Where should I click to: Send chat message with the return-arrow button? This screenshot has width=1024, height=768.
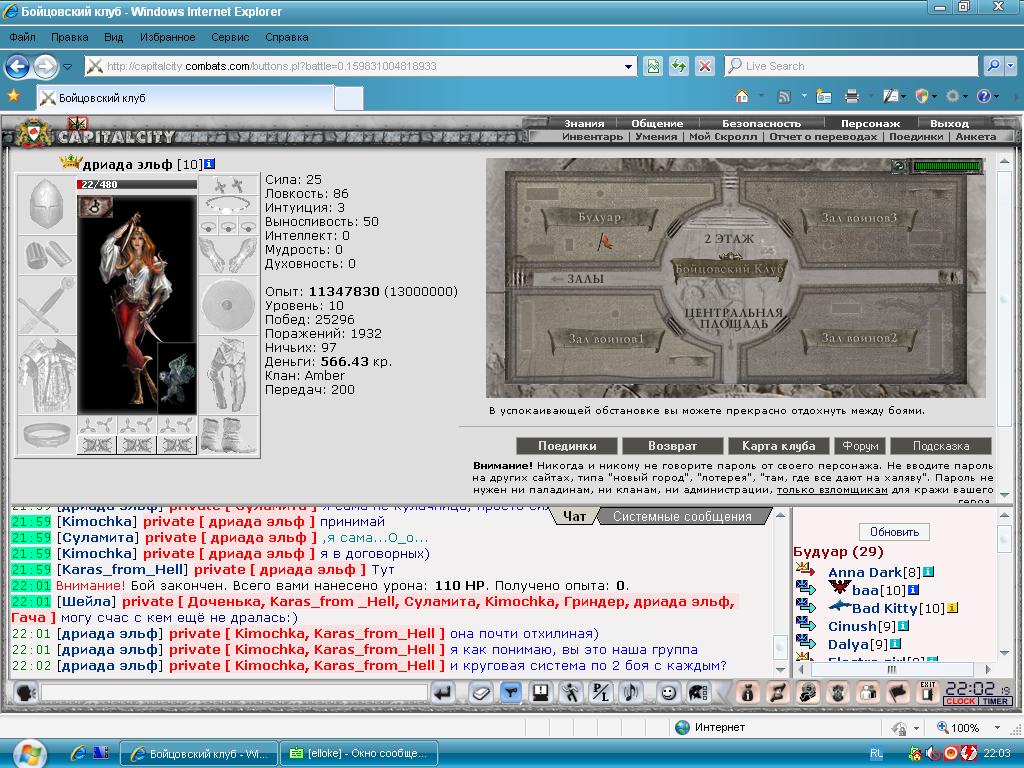[443, 693]
